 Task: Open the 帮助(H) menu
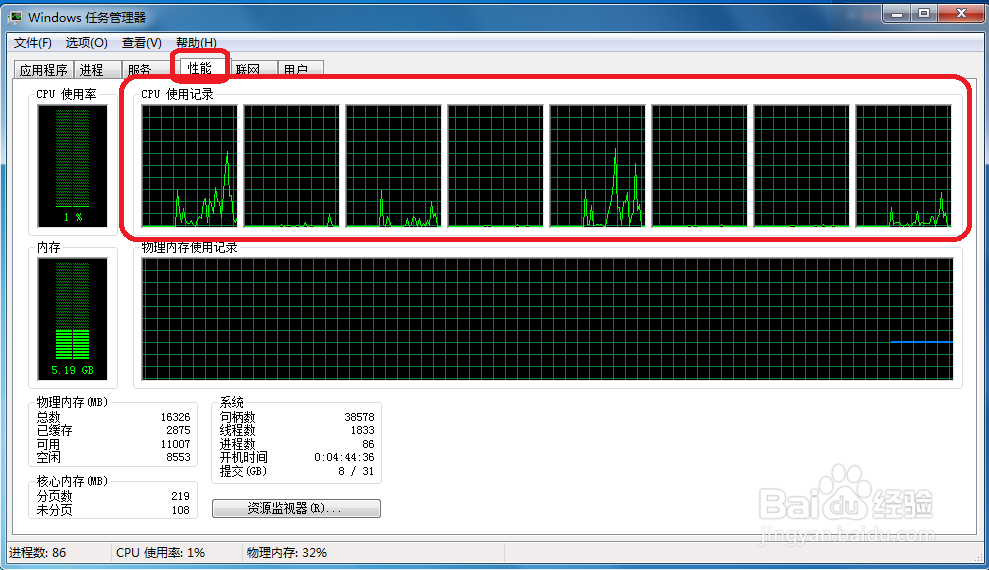point(196,43)
